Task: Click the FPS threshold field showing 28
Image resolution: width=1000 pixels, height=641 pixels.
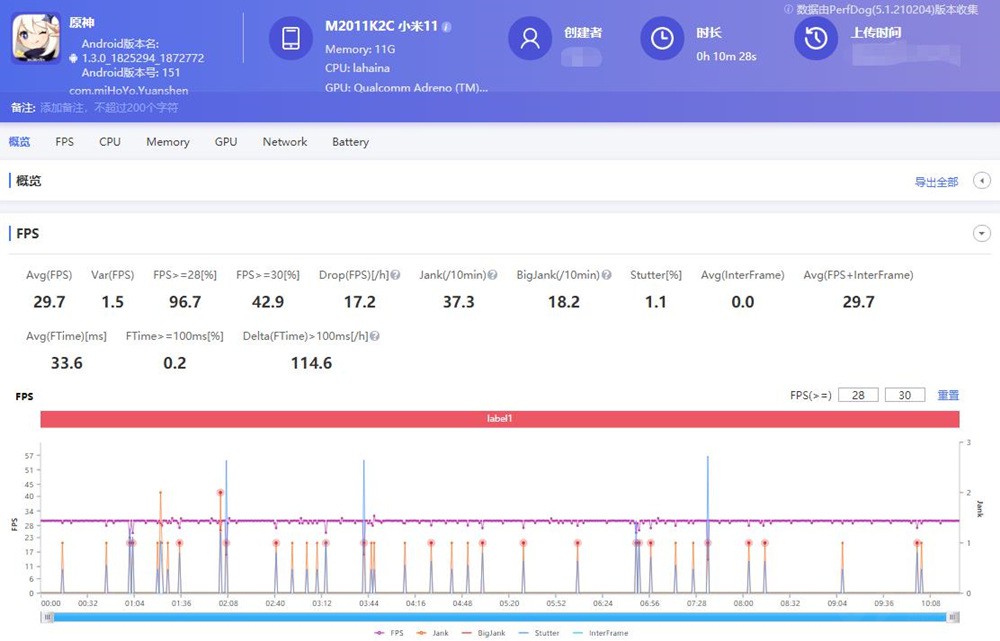Action: 858,395
